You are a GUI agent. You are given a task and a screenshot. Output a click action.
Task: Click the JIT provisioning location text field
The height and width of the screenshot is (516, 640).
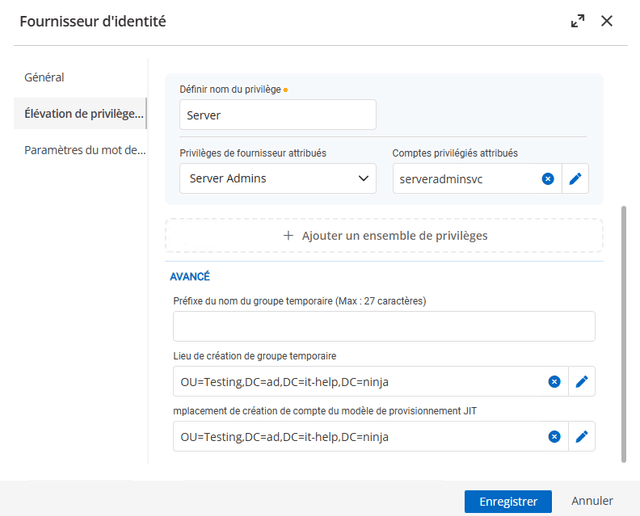pyautogui.click(x=360, y=437)
